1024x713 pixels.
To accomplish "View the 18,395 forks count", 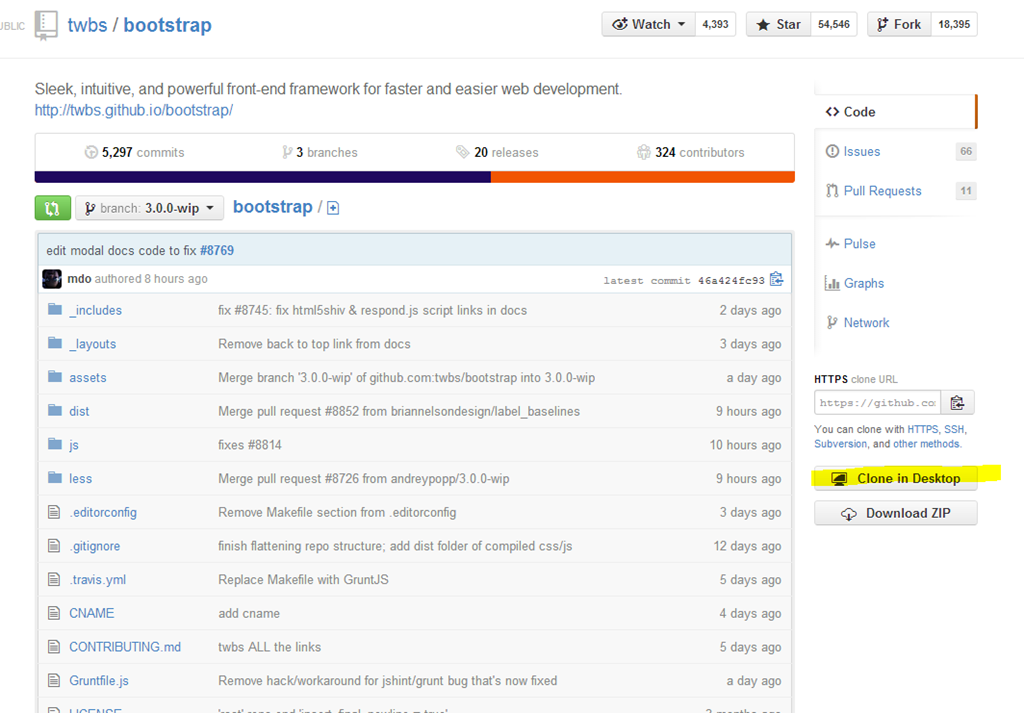I will pyautogui.click(x=954, y=24).
